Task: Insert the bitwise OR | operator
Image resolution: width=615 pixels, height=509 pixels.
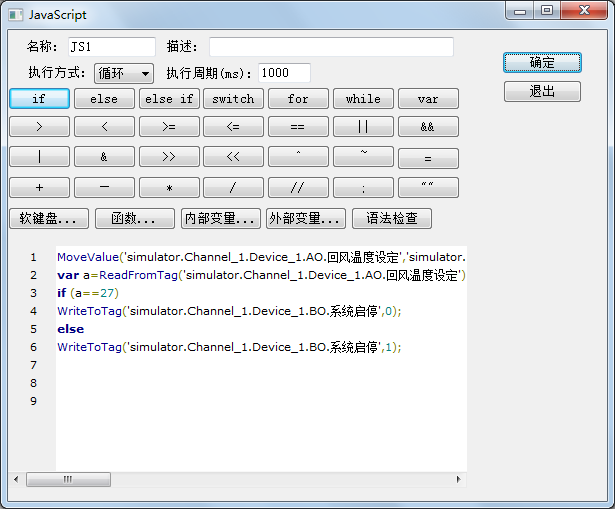Action: [x=39, y=156]
